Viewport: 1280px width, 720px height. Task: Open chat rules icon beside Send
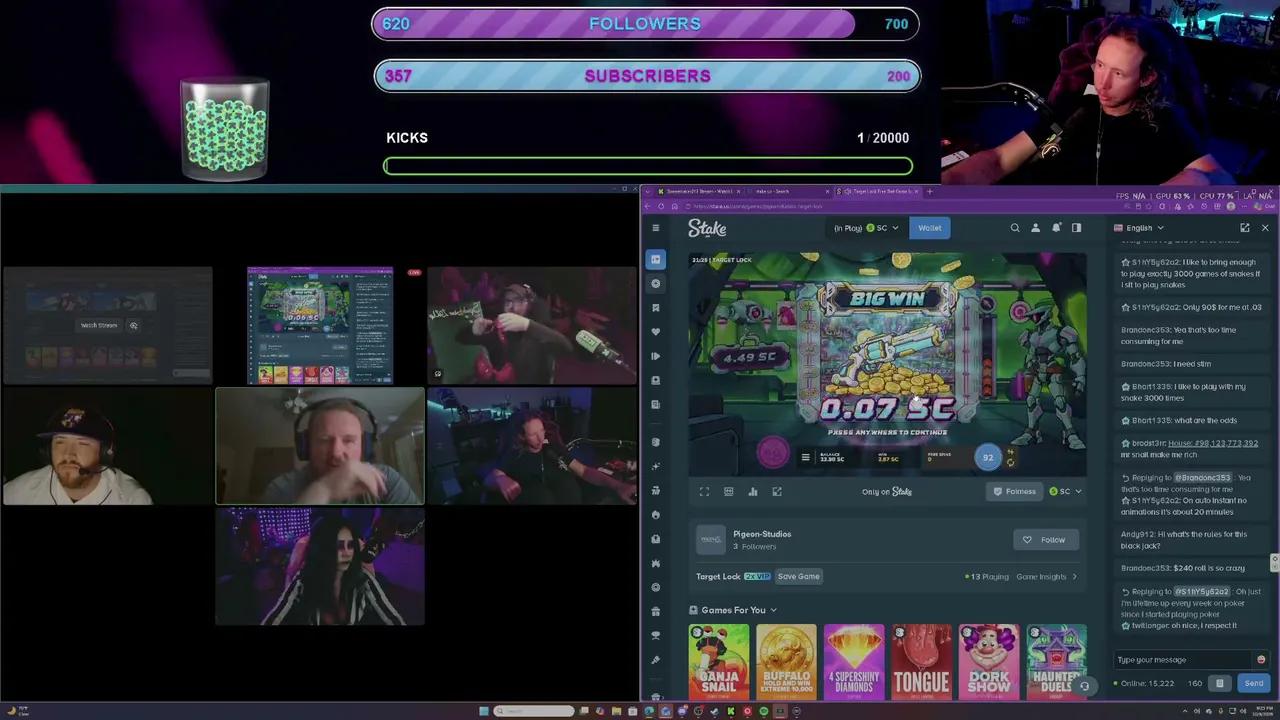(x=1219, y=683)
